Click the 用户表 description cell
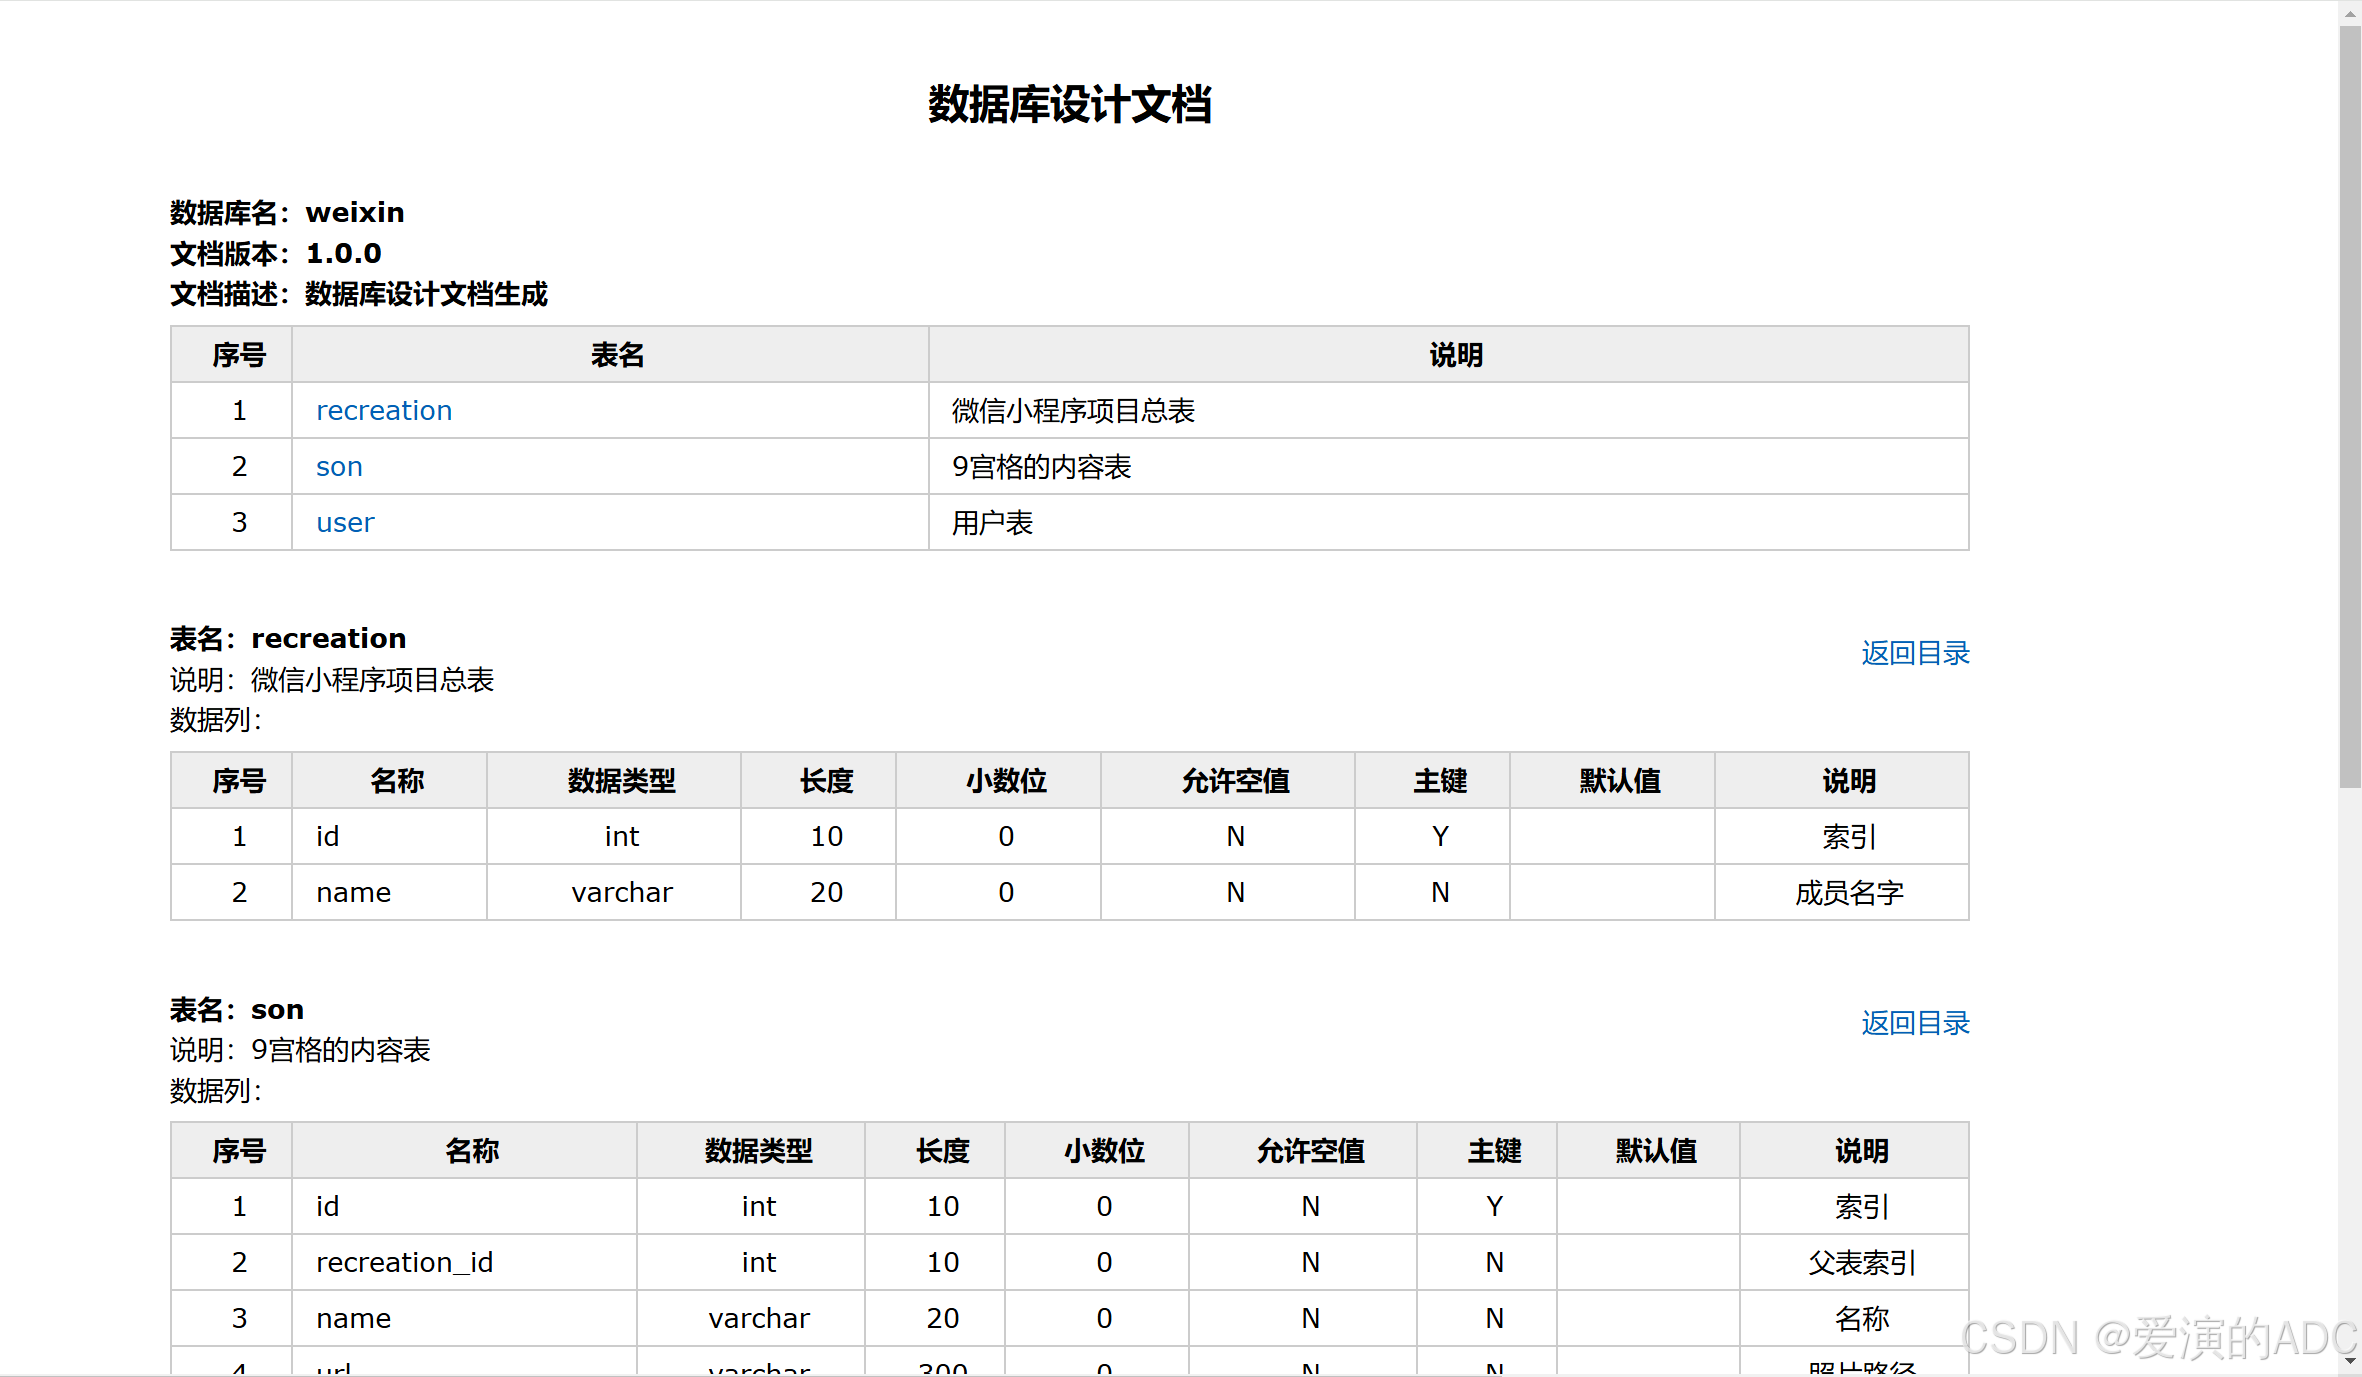The width and height of the screenshot is (2362, 1377). coord(992,523)
